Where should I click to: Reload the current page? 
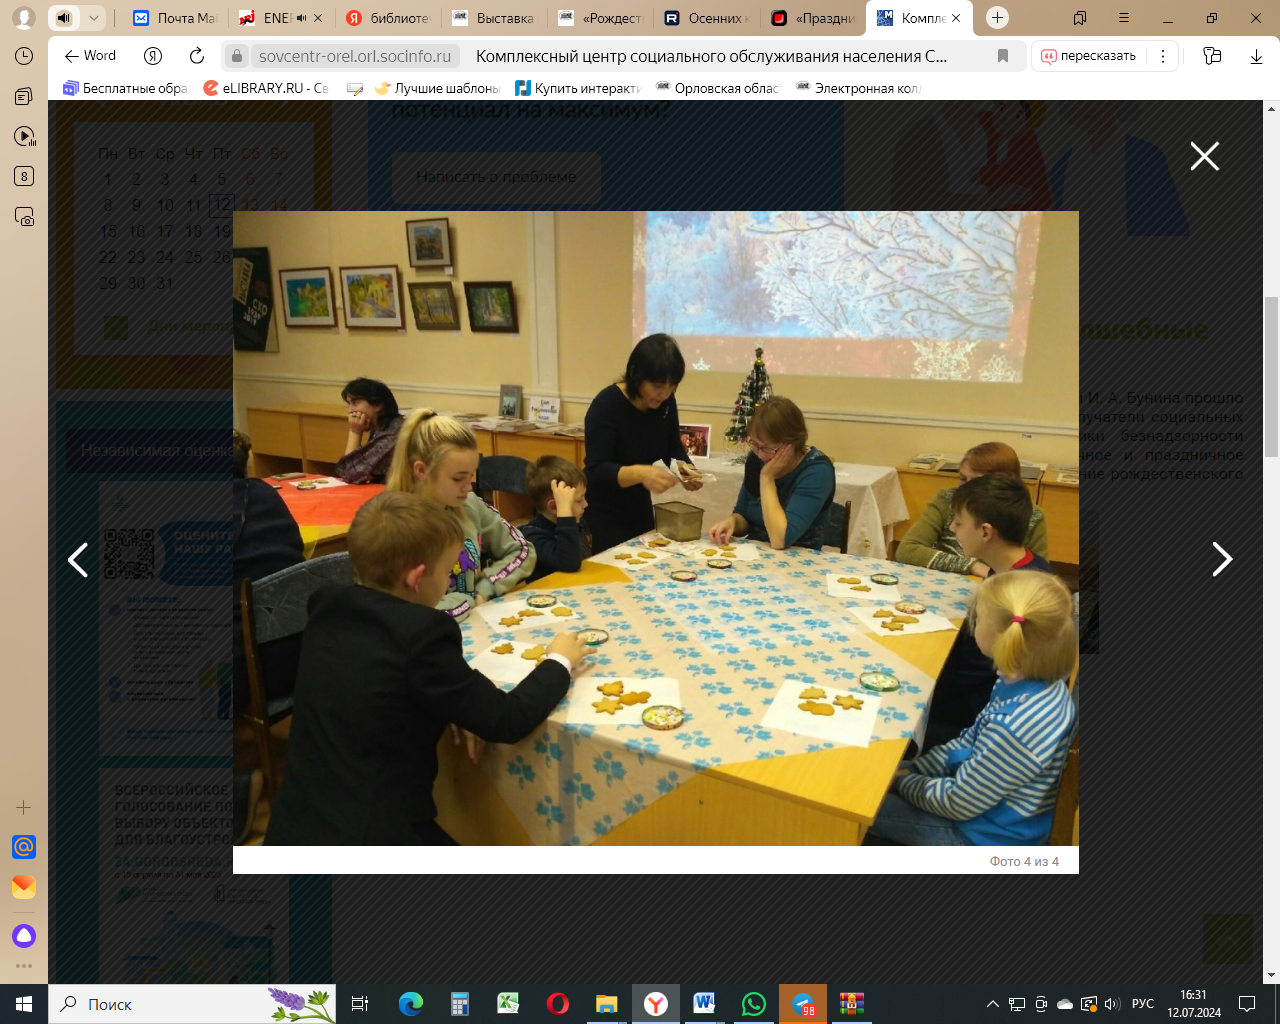197,56
